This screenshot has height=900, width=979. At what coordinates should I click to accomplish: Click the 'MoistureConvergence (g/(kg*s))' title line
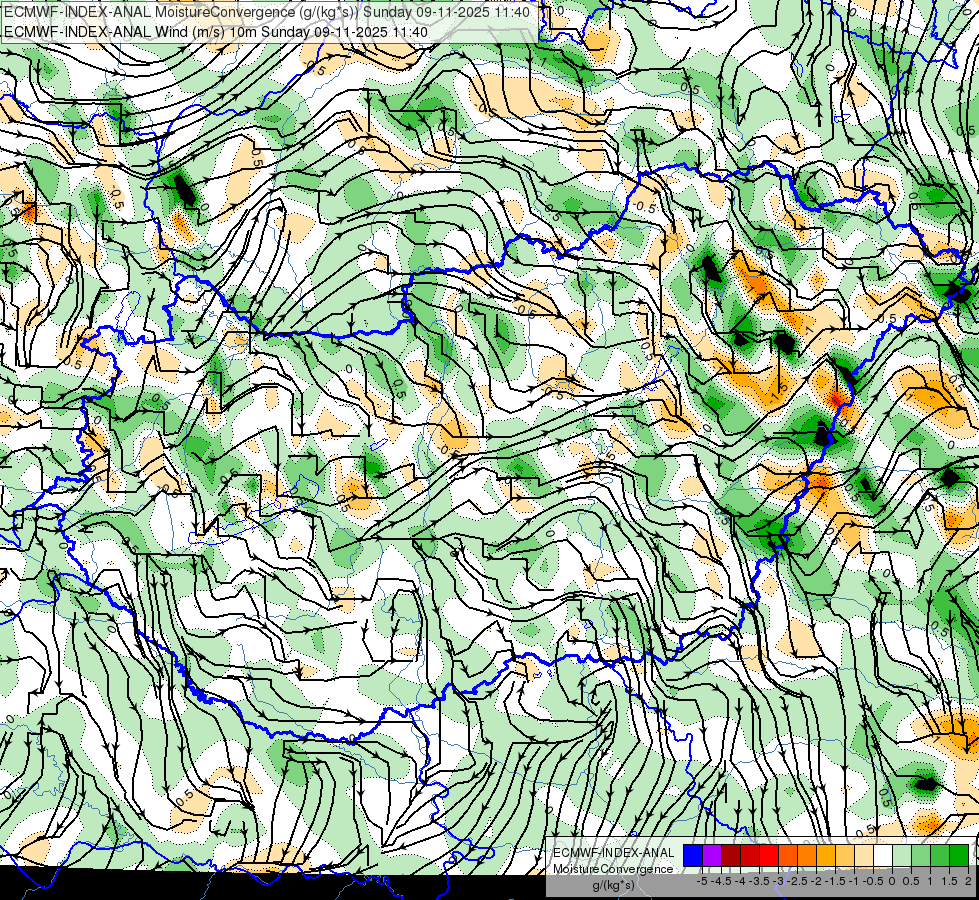267,12
